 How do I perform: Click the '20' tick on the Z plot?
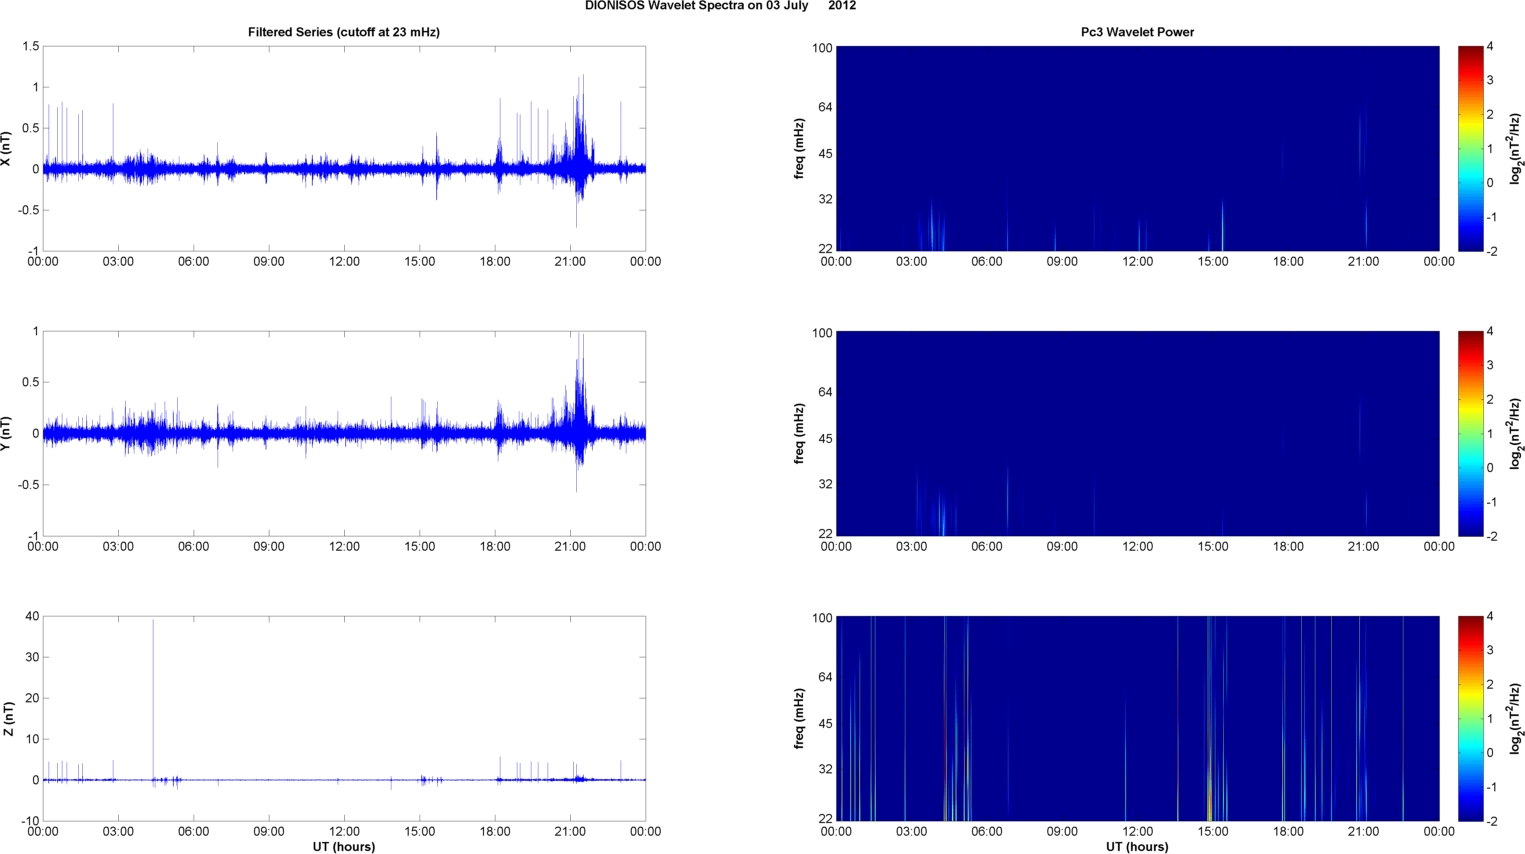click(33, 699)
